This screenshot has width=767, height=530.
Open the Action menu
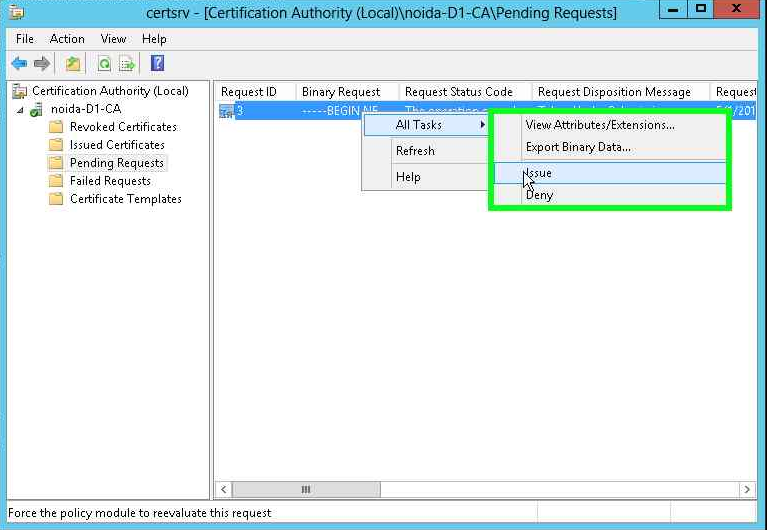coord(67,39)
